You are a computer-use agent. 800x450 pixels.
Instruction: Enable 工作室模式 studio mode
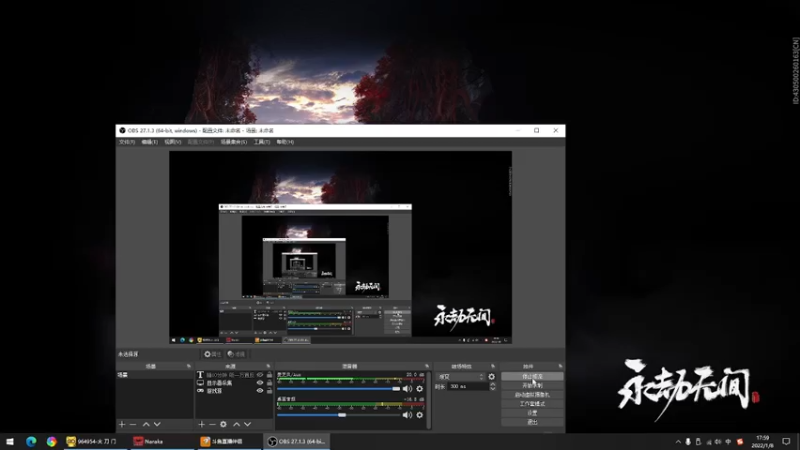tap(532, 404)
